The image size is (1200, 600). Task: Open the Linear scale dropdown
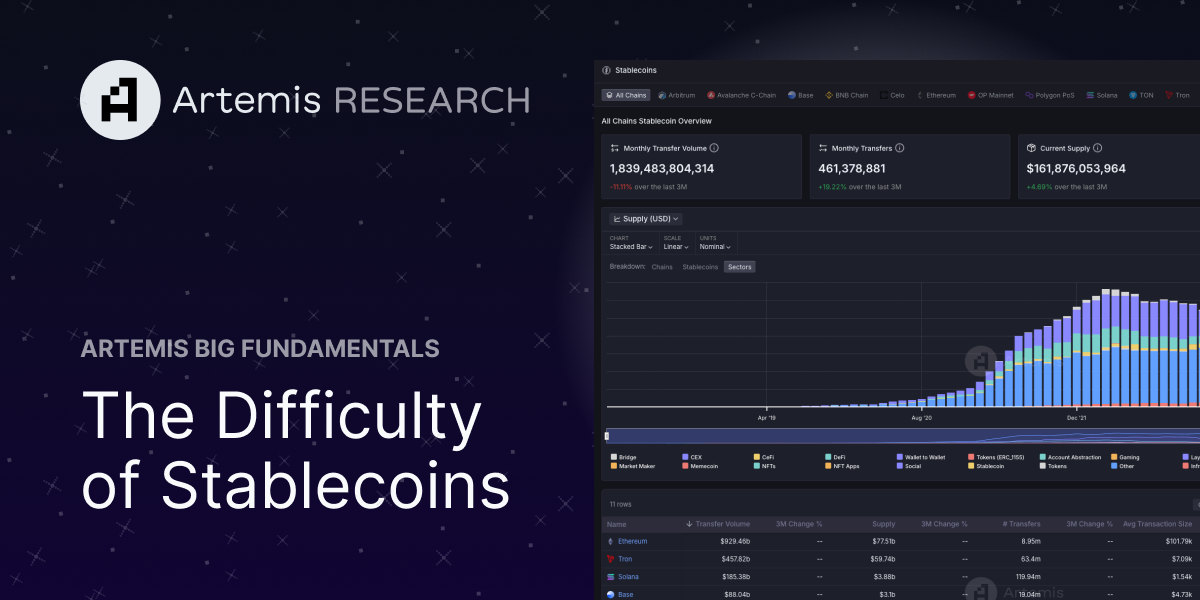click(677, 246)
